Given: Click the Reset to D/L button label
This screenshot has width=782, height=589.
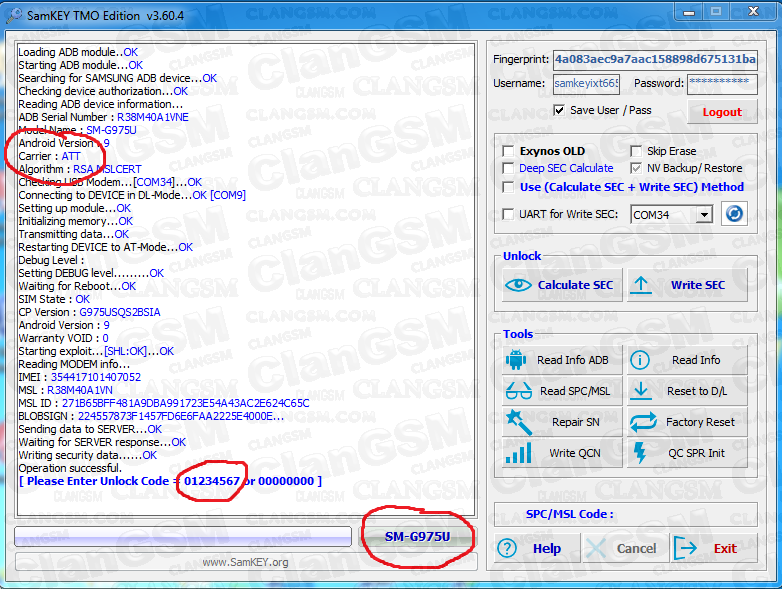Looking at the screenshot, I should [697, 391].
